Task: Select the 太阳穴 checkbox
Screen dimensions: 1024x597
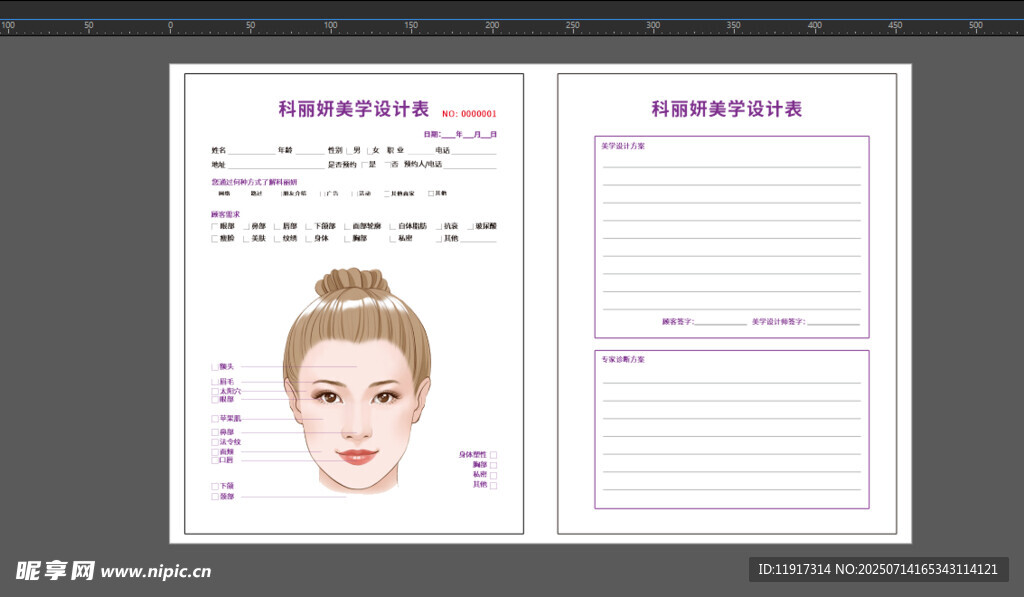Action: click(x=214, y=391)
